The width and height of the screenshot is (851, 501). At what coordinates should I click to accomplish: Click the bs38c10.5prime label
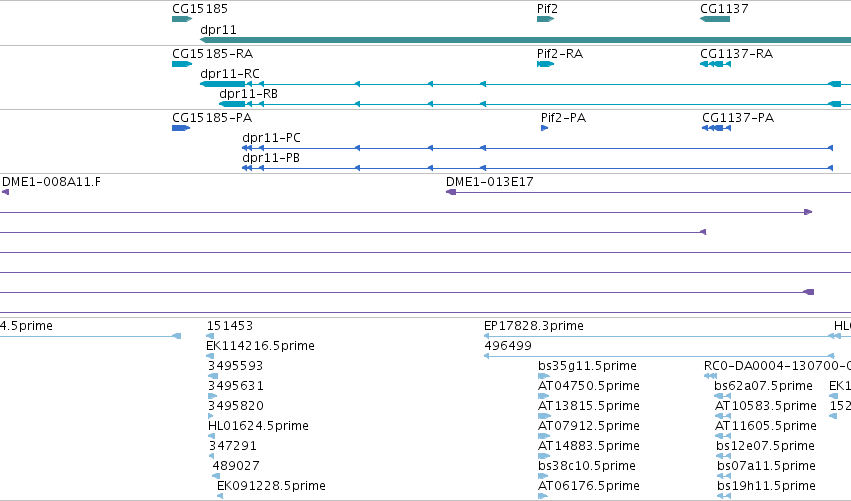587,466
